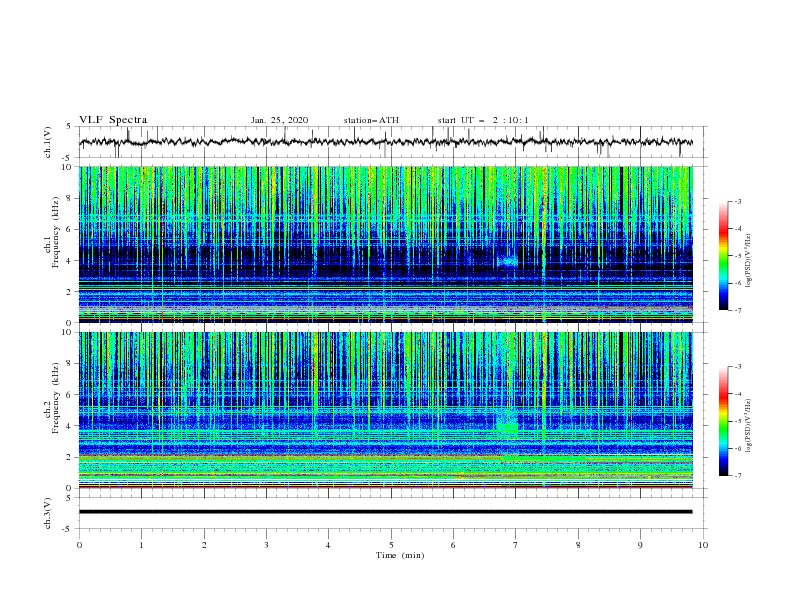792x612 pixels.
Task: Select the date "Jan. 25, 2020"
Action: 279,120
